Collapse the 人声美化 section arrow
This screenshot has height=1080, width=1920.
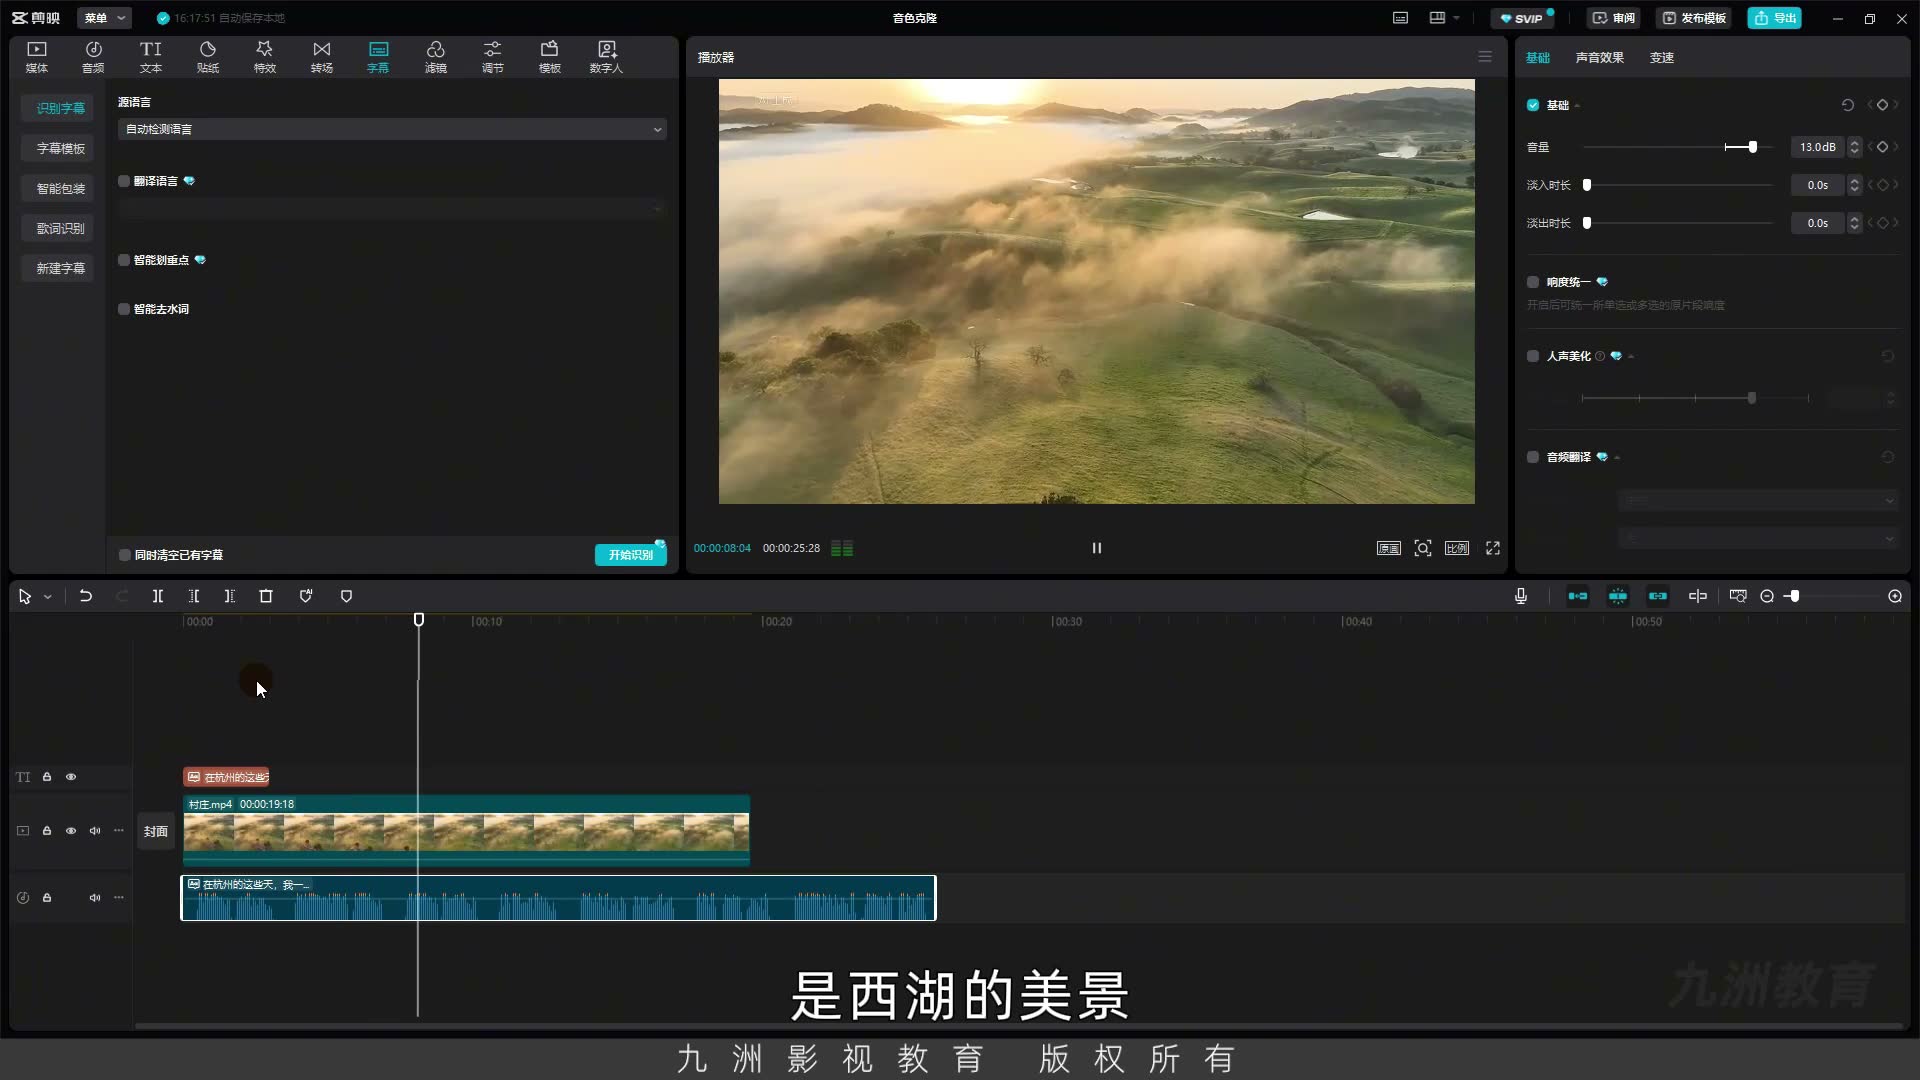tap(1631, 357)
